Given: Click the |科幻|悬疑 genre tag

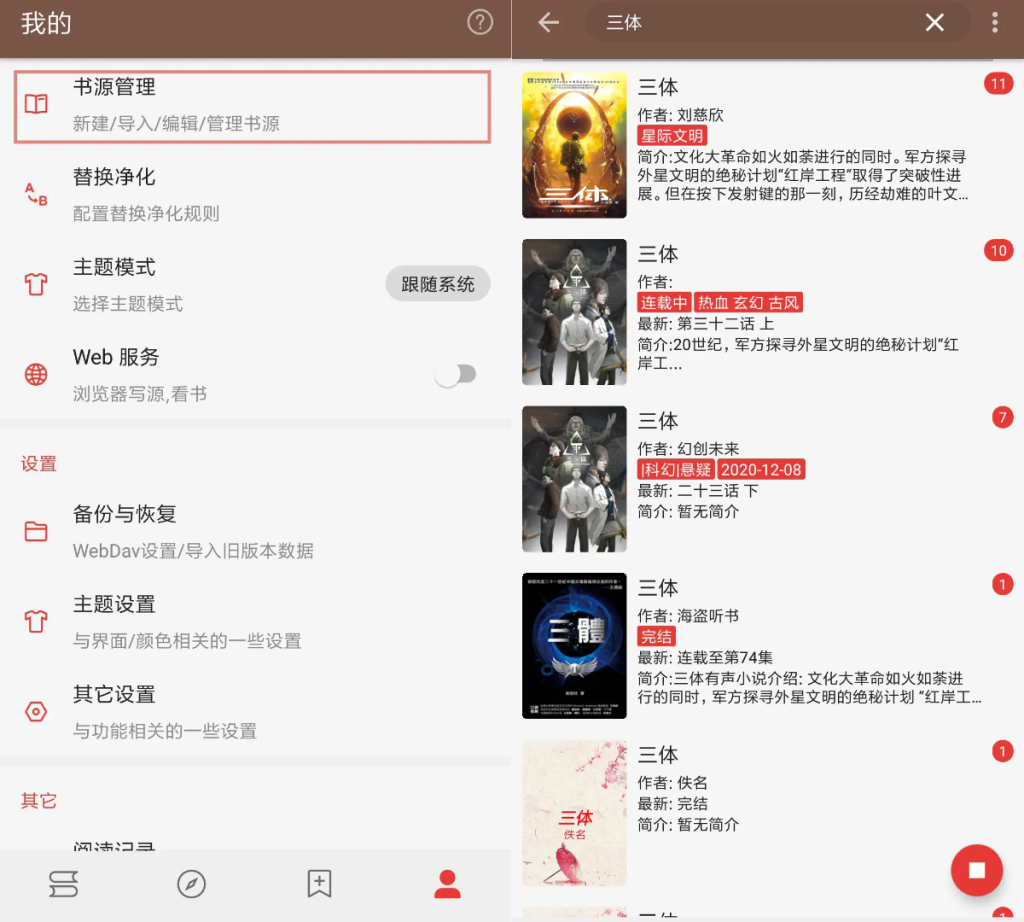Looking at the screenshot, I should coord(676,469).
